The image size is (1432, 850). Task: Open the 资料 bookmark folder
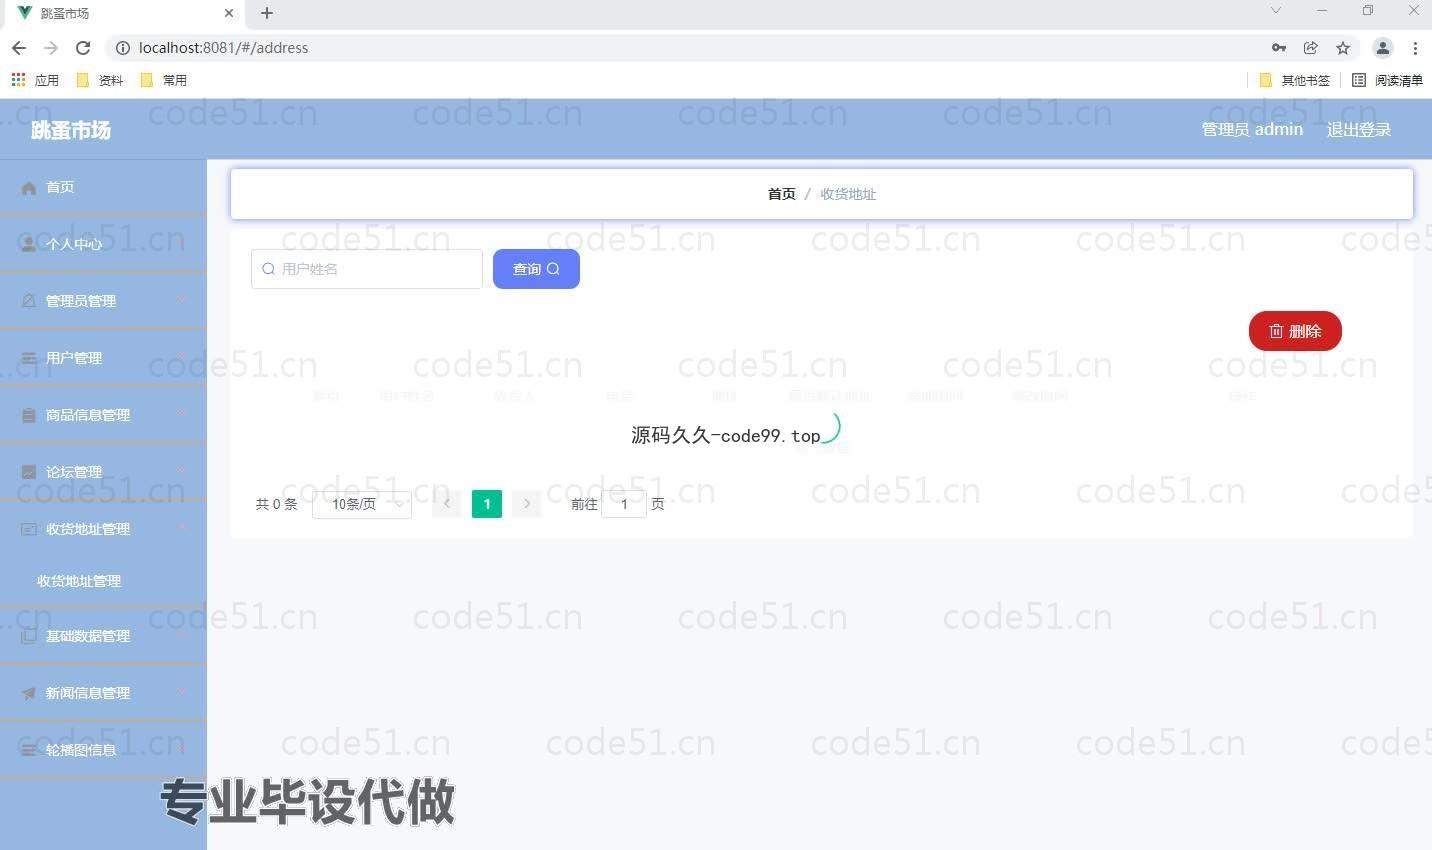pyautogui.click(x=100, y=80)
